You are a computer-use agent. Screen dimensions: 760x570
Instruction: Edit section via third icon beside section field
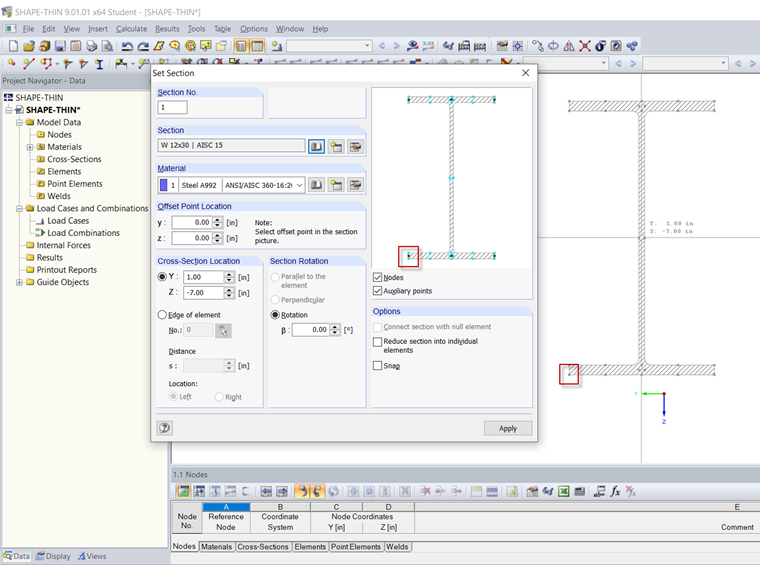coord(355,146)
